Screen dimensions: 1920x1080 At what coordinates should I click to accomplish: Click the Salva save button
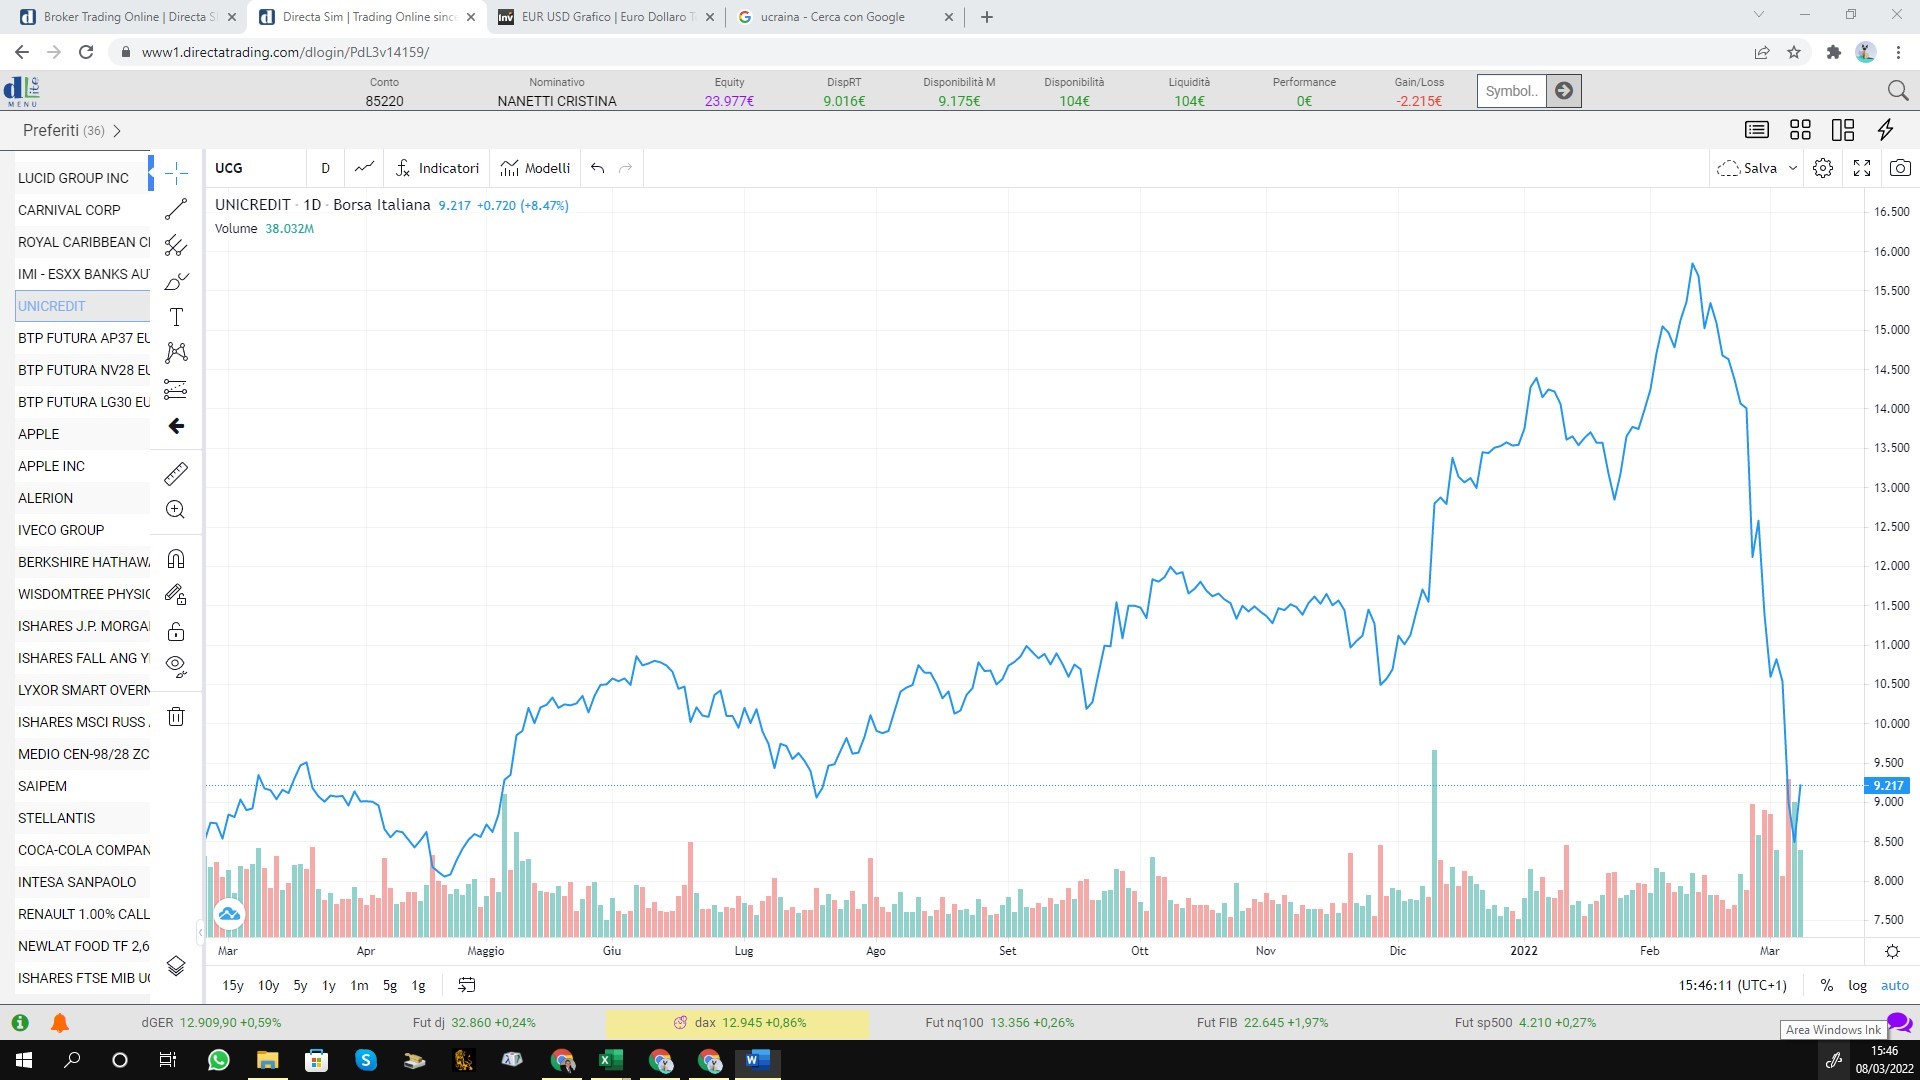click(1748, 168)
